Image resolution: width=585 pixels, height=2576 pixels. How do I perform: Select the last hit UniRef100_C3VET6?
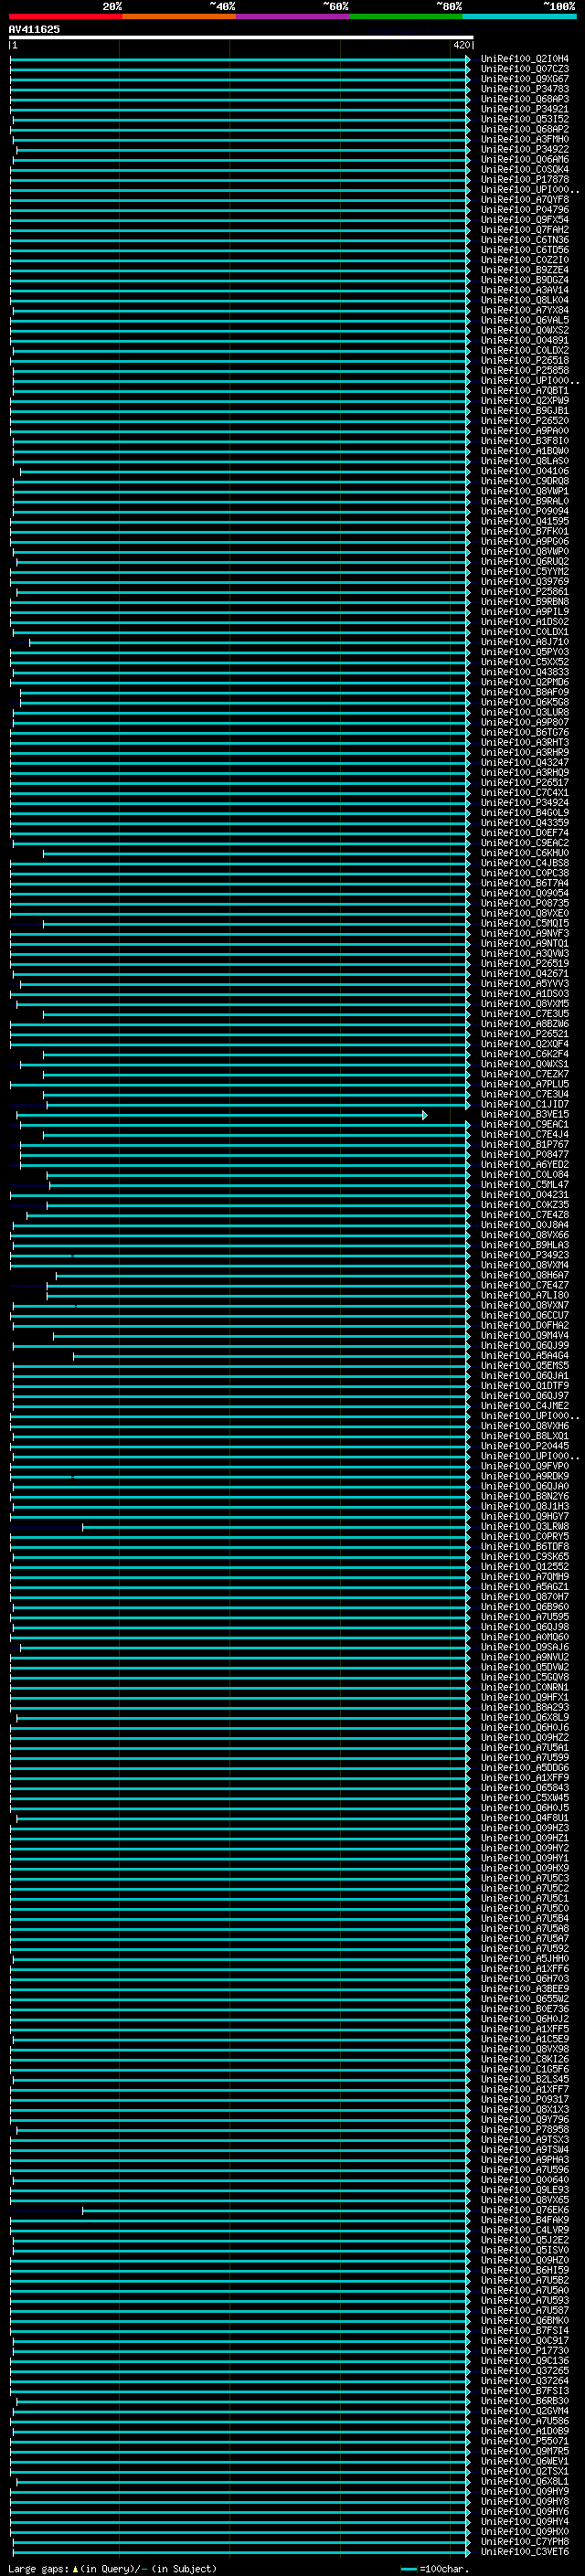[x=525, y=2551]
